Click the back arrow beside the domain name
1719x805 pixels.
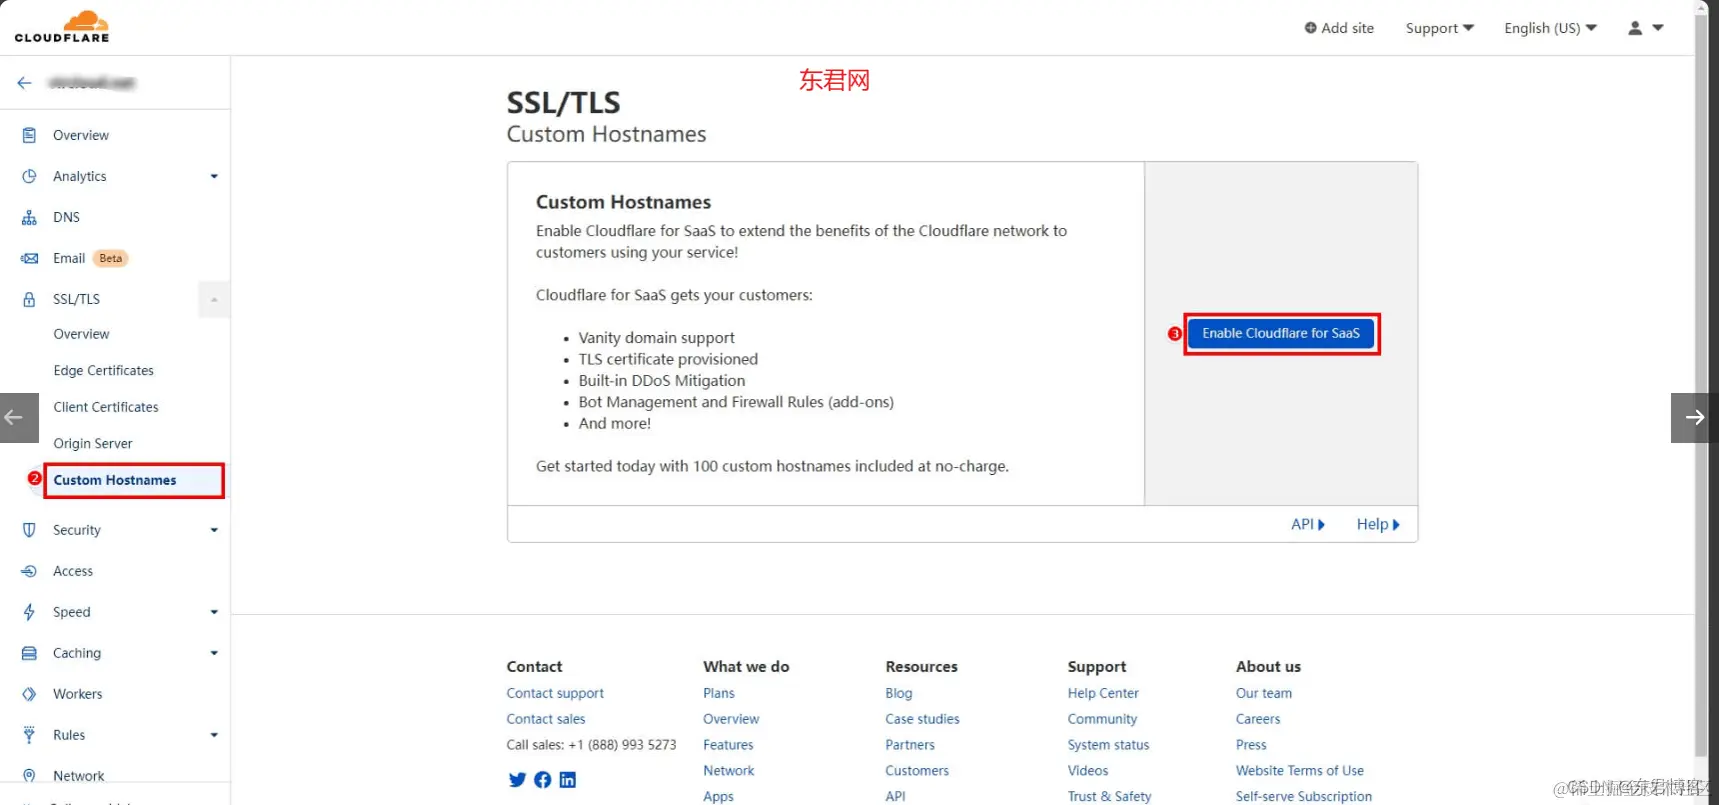(25, 83)
